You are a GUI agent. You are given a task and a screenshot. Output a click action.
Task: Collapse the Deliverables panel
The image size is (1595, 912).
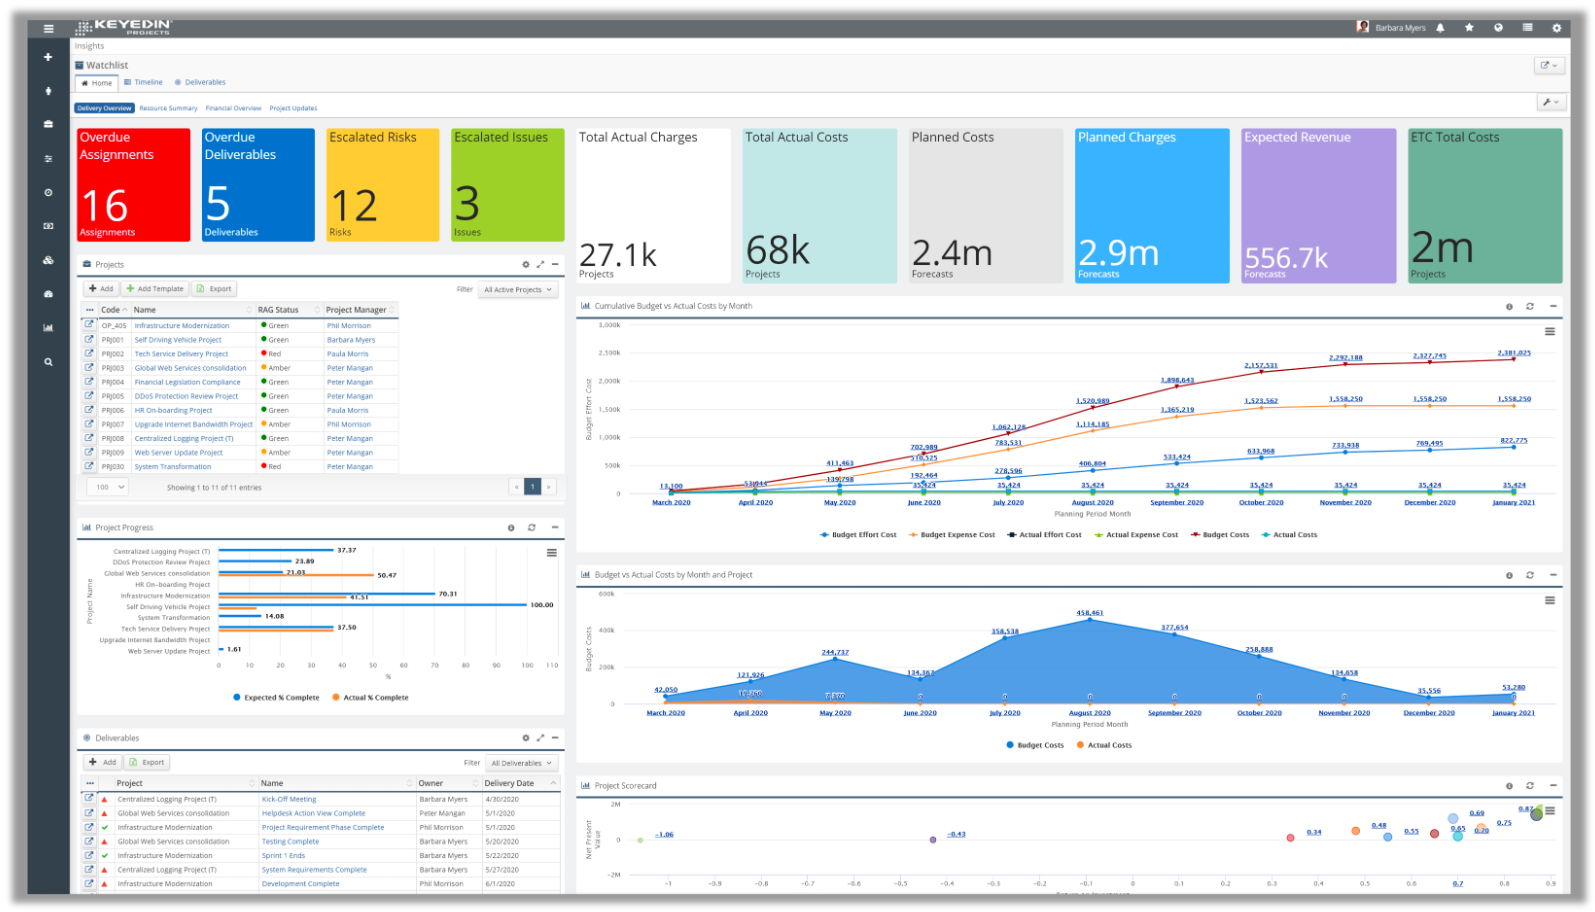tap(555, 738)
